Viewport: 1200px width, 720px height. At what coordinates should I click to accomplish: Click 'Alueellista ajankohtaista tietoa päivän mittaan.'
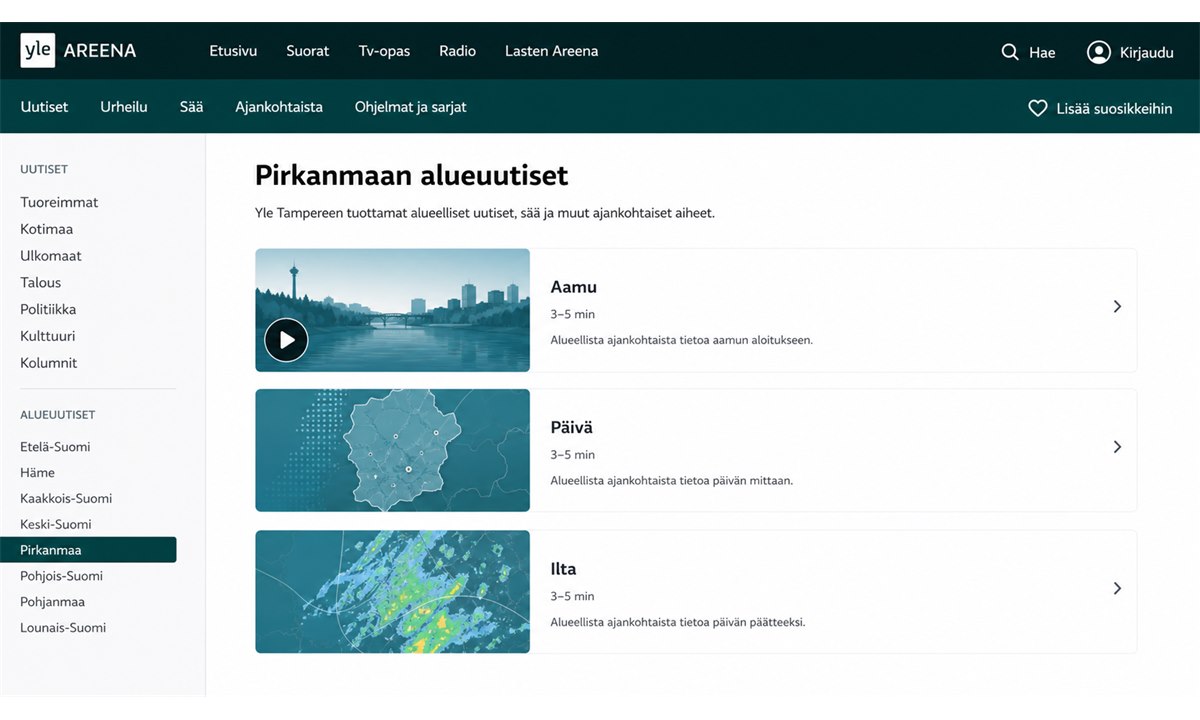671,481
